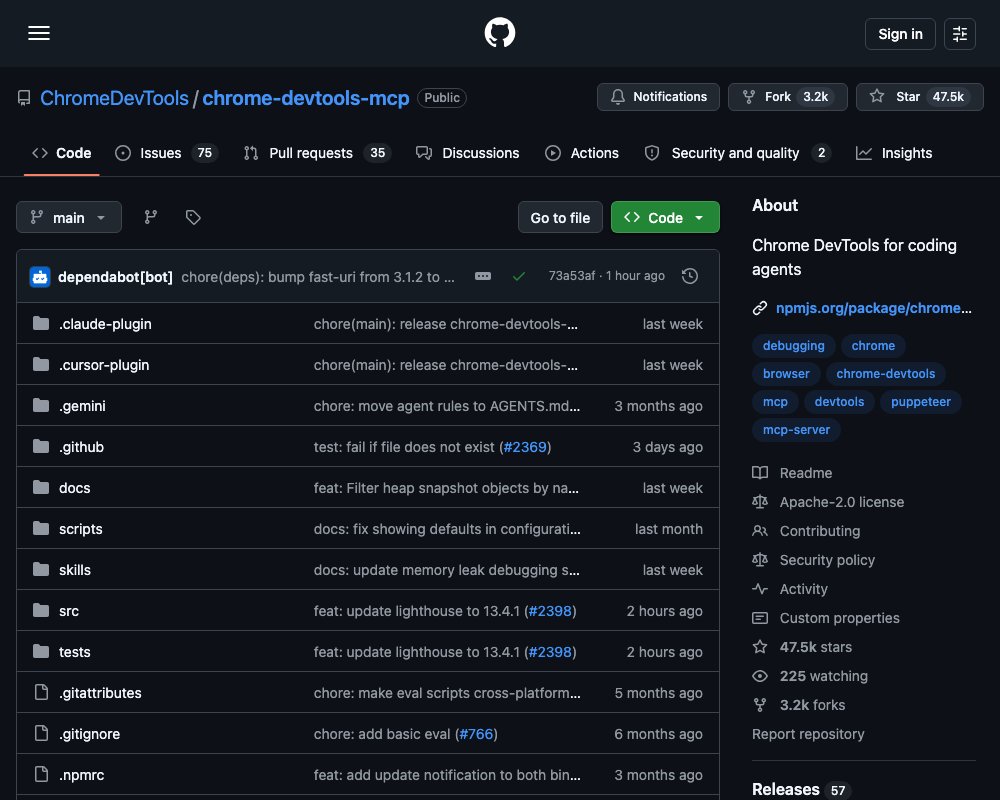
Task: Fork the chrome-devtools-mcp repository
Action: click(788, 97)
